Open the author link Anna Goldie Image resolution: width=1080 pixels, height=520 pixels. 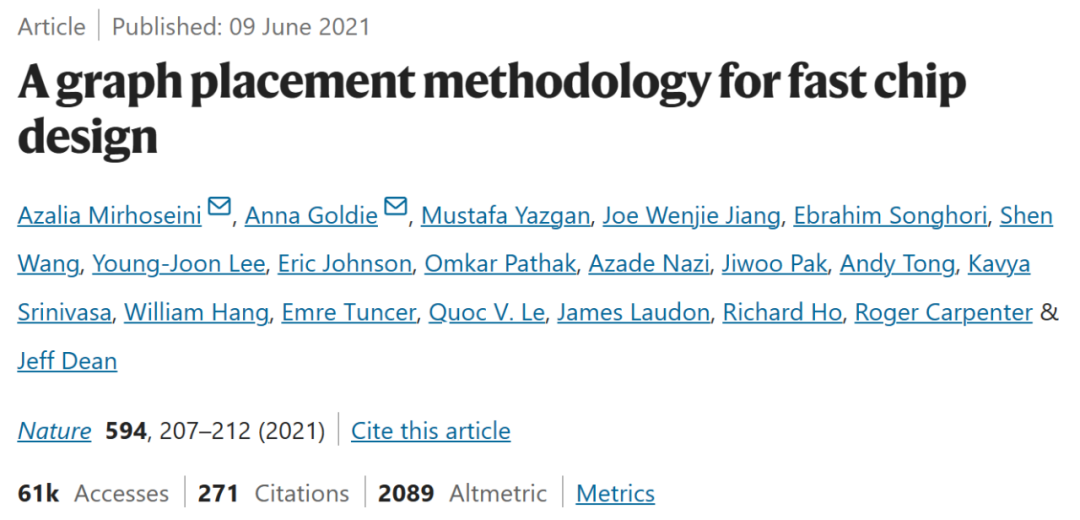pyautogui.click(x=311, y=216)
